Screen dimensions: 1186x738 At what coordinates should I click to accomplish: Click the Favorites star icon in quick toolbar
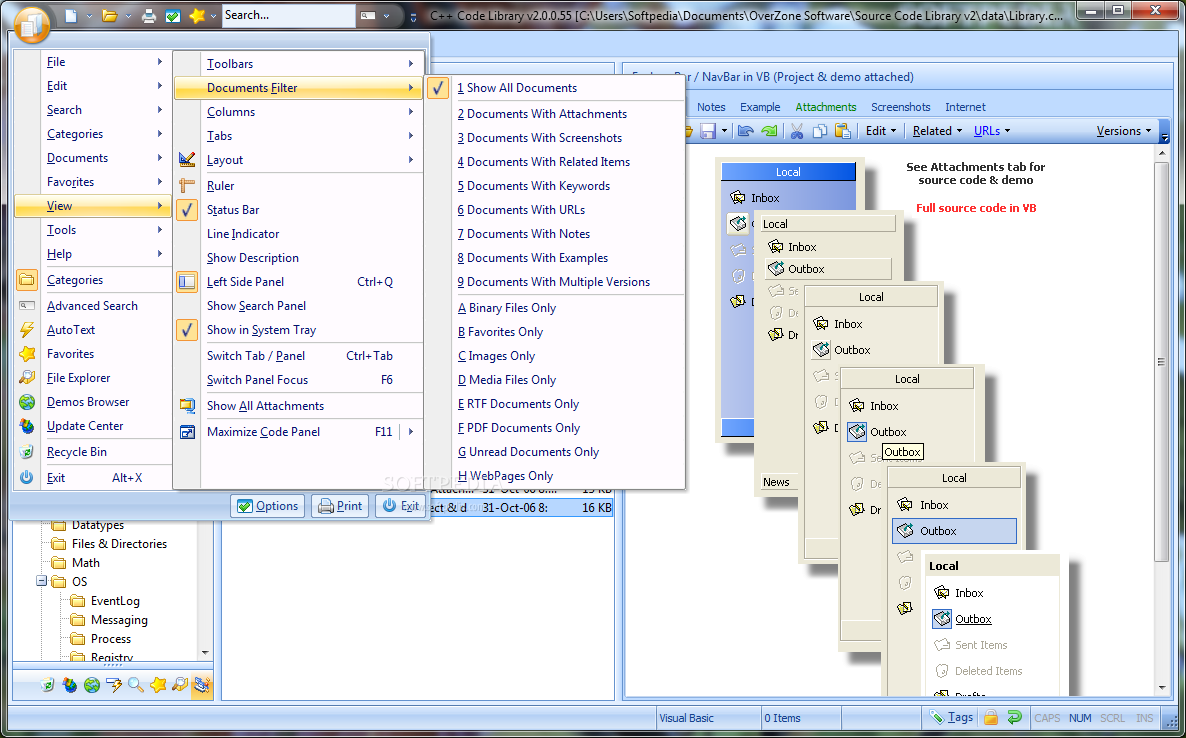(x=197, y=15)
